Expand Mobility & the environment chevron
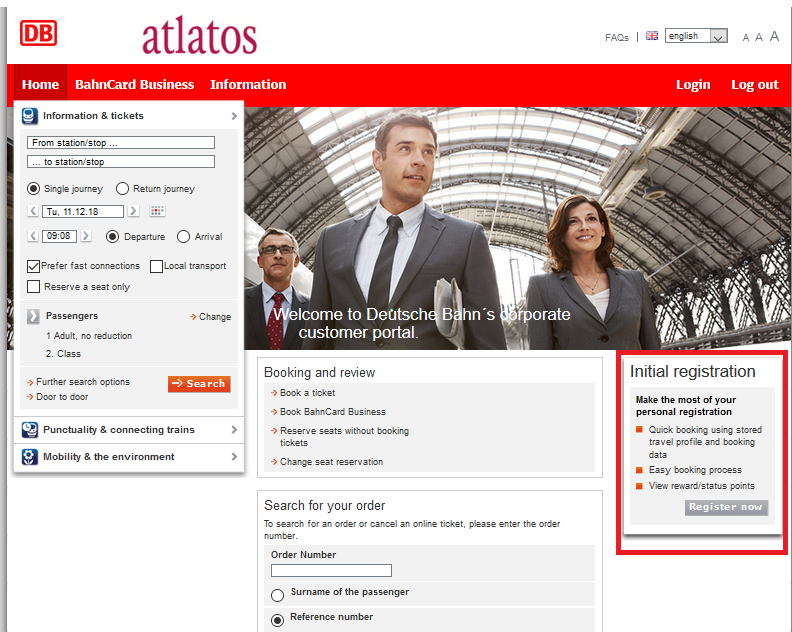The image size is (792, 632). pos(234,457)
